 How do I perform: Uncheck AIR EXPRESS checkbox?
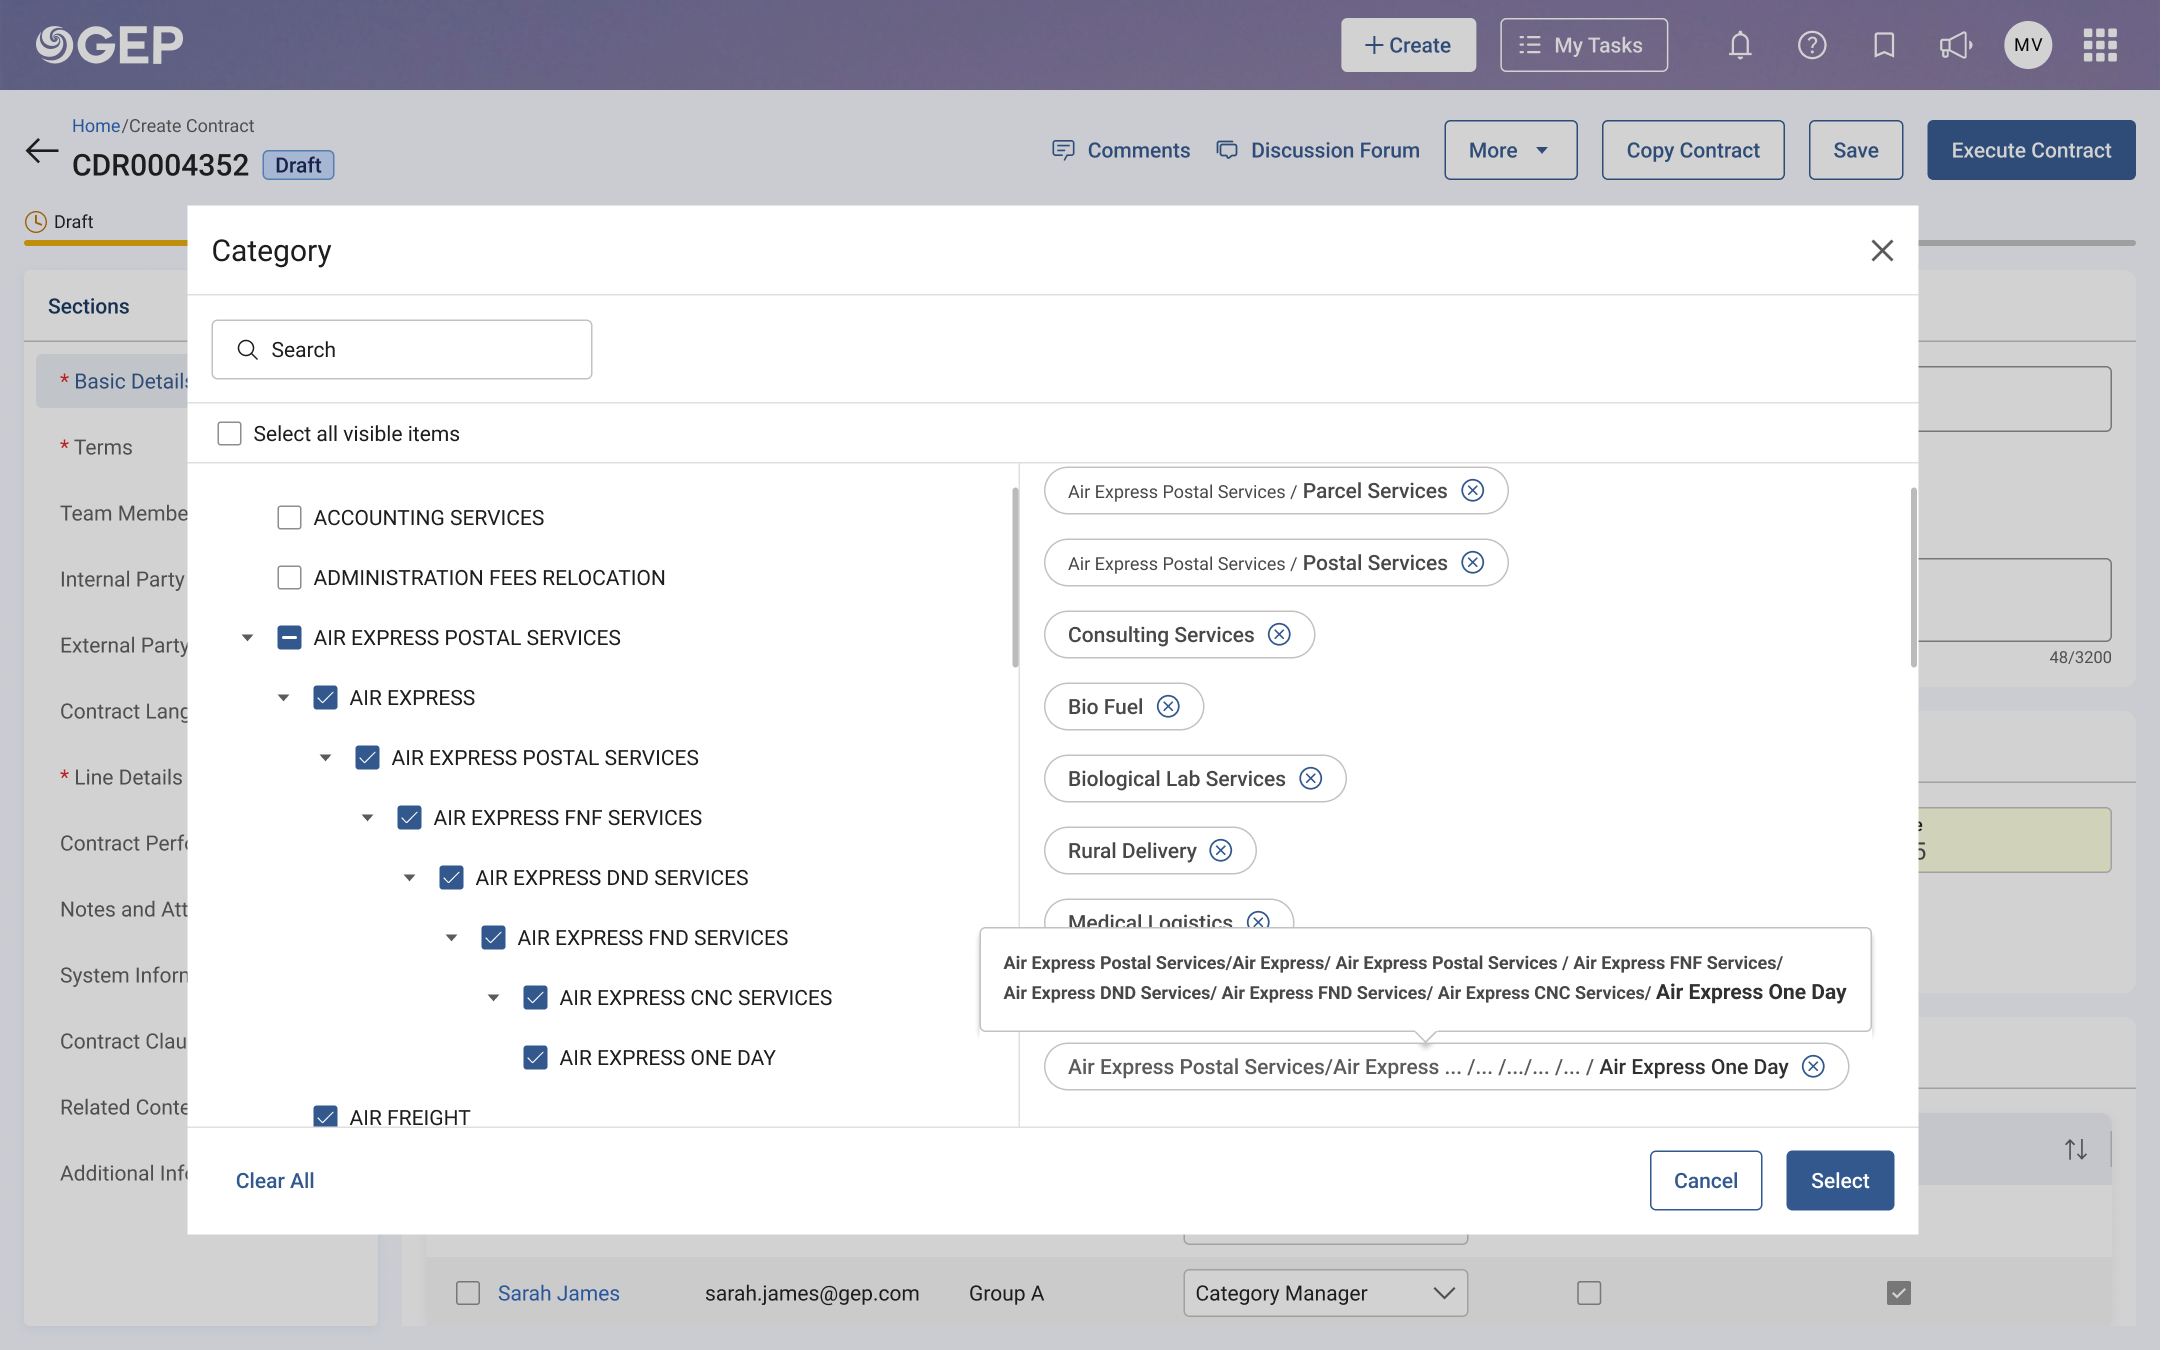tap(326, 698)
